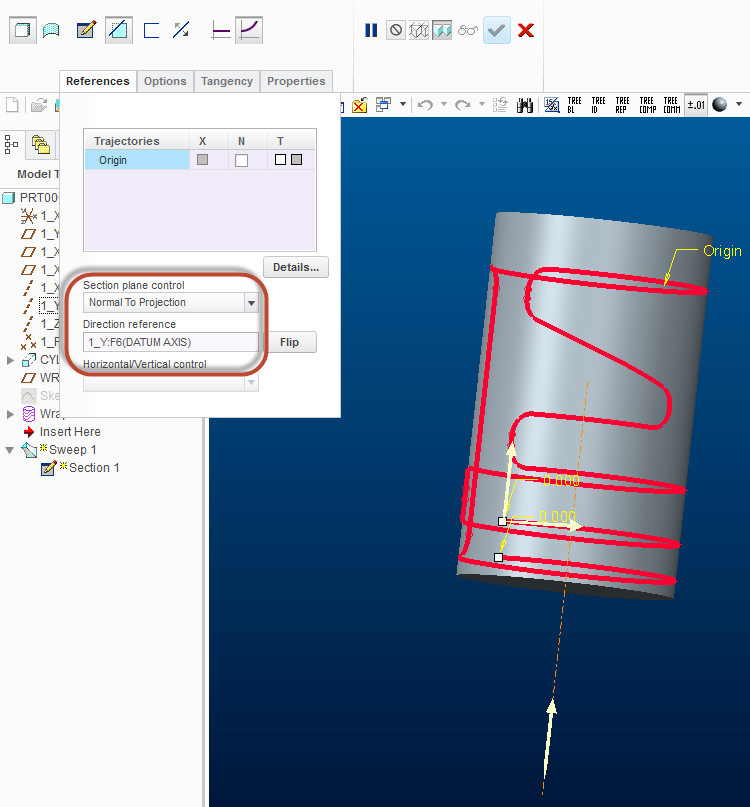Cancel the sweep with the red X
Image resolution: width=750 pixels, height=807 pixels.
tap(526, 30)
